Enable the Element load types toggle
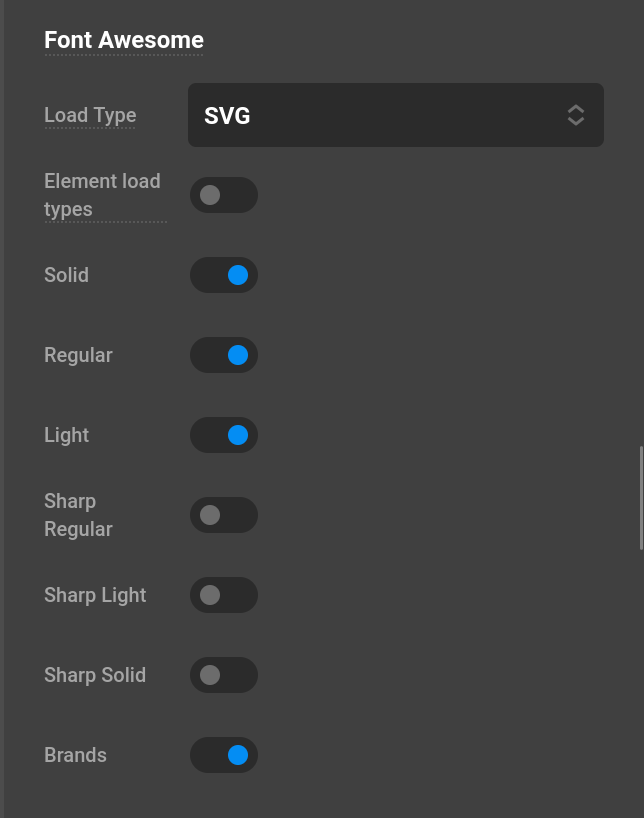 224,195
